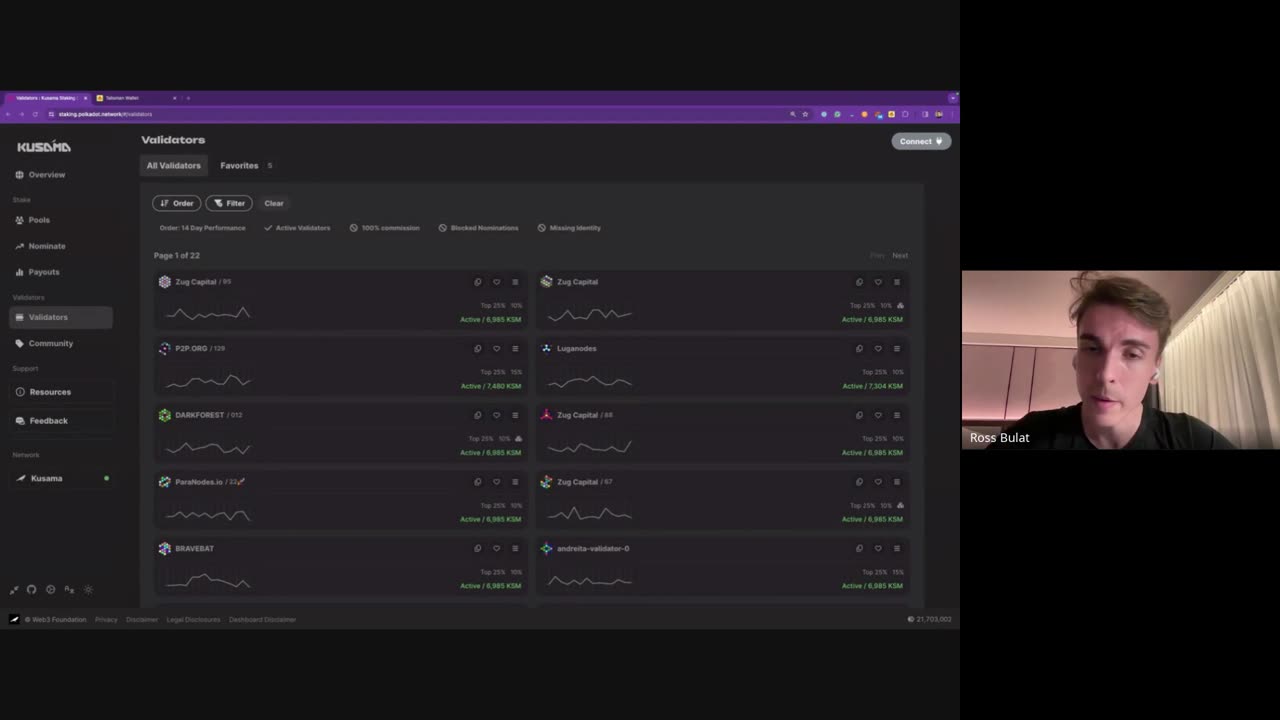Open the GitHub icon link

pyautogui.click(x=32, y=590)
